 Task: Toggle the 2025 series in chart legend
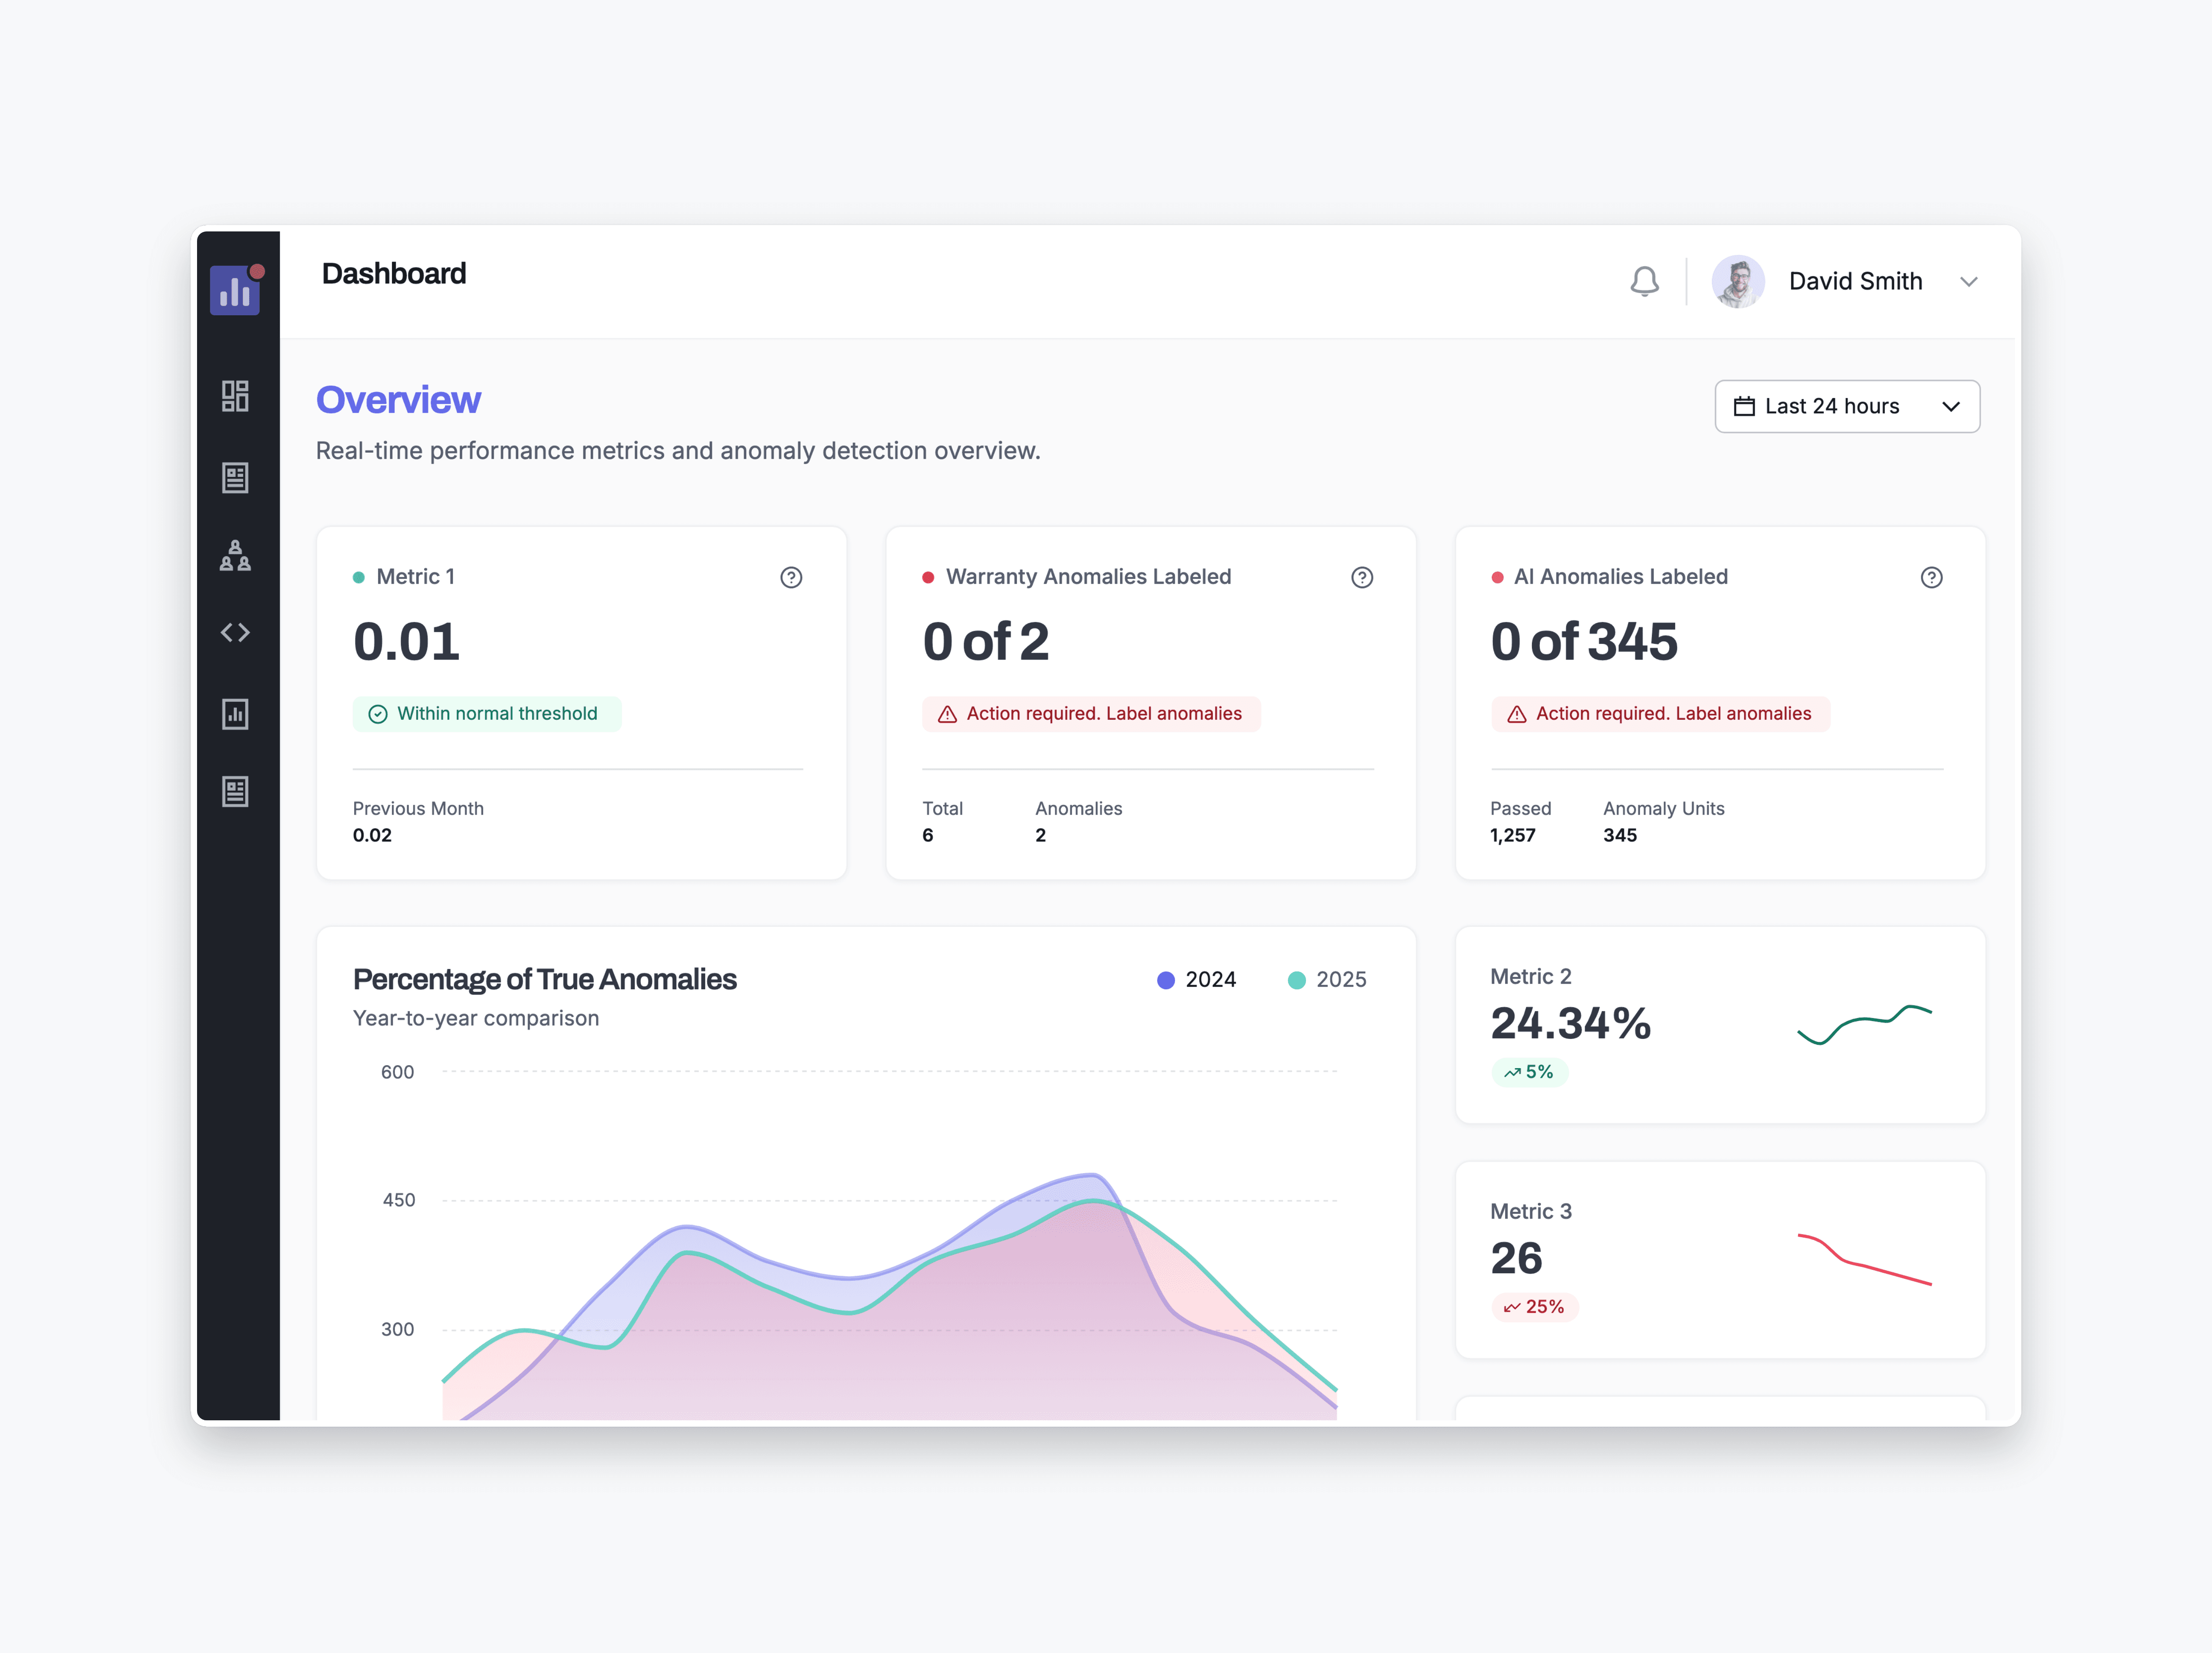coord(1327,980)
